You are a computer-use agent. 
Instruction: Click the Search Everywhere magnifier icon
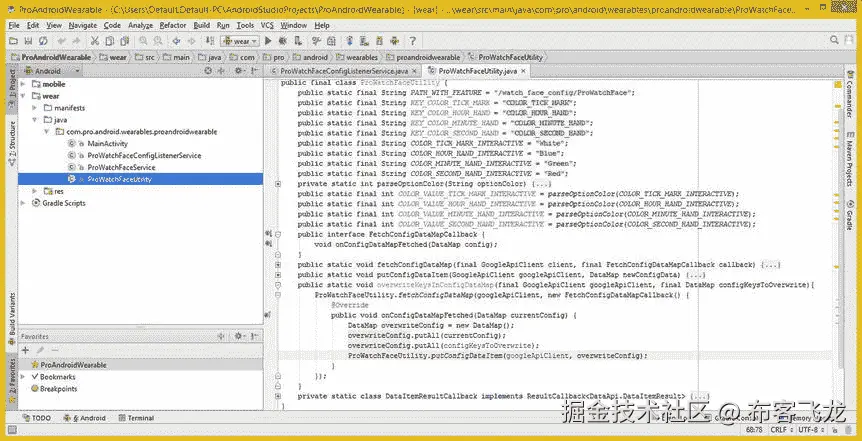click(835, 40)
